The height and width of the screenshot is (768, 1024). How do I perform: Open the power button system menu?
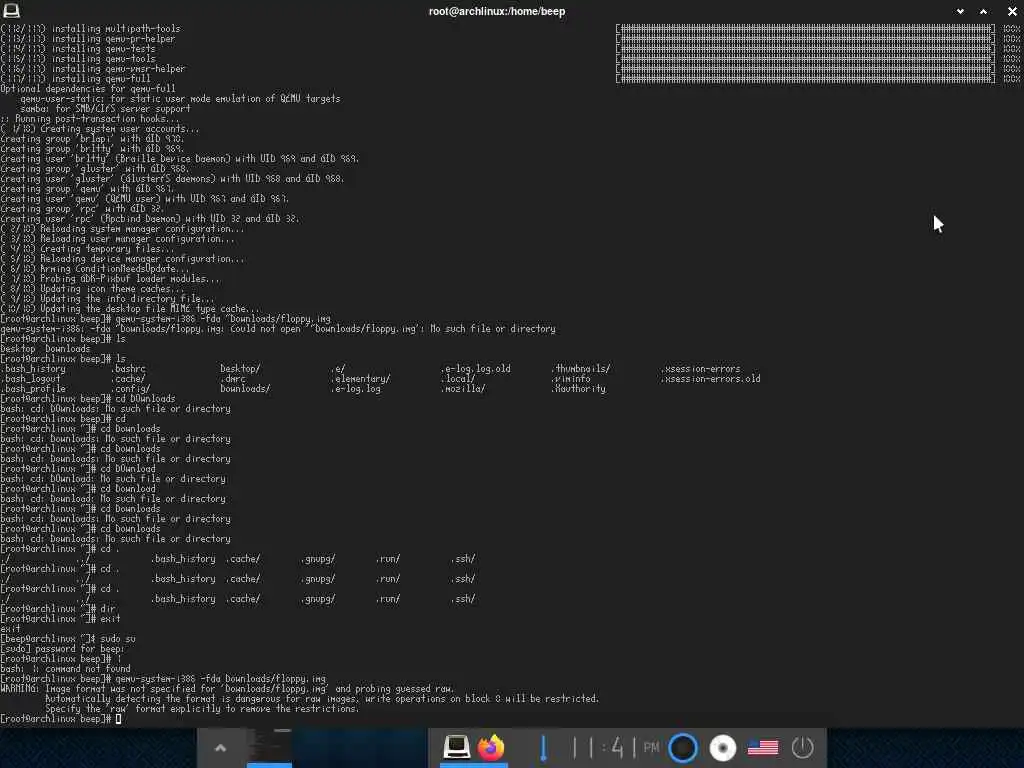[802, 747]
